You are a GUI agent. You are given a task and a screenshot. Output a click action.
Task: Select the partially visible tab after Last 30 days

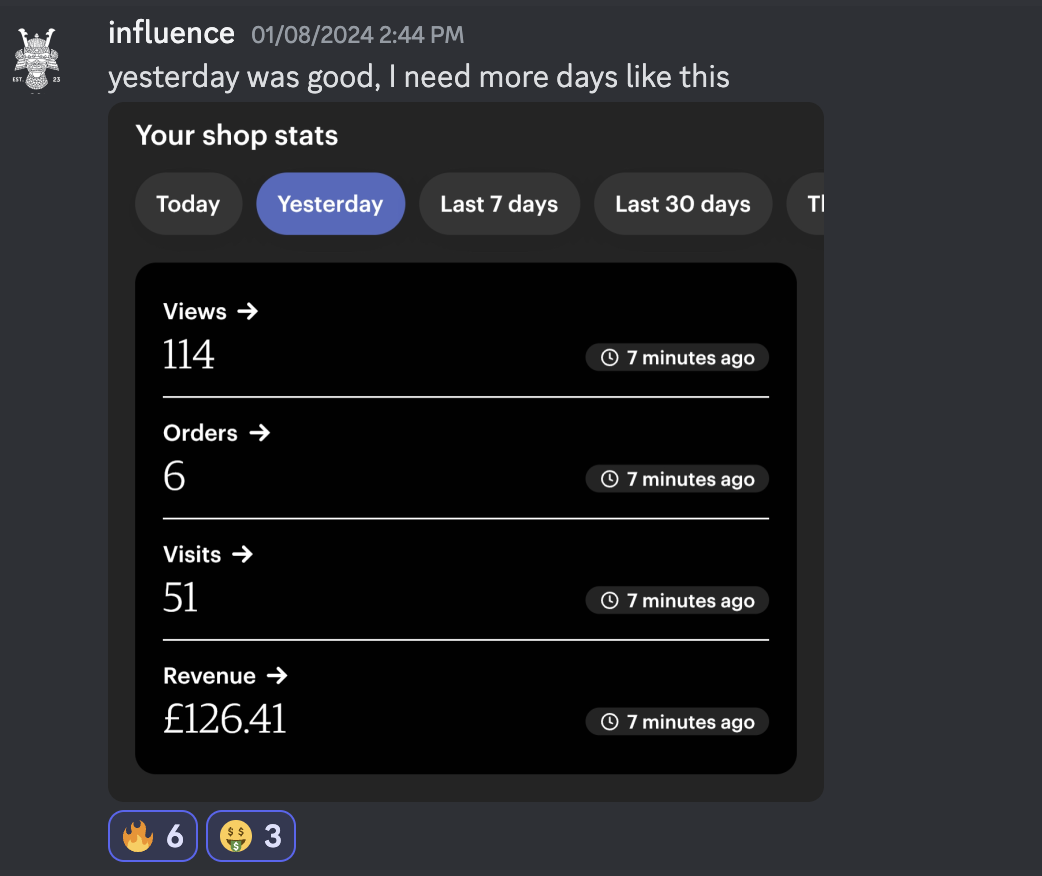806,204
